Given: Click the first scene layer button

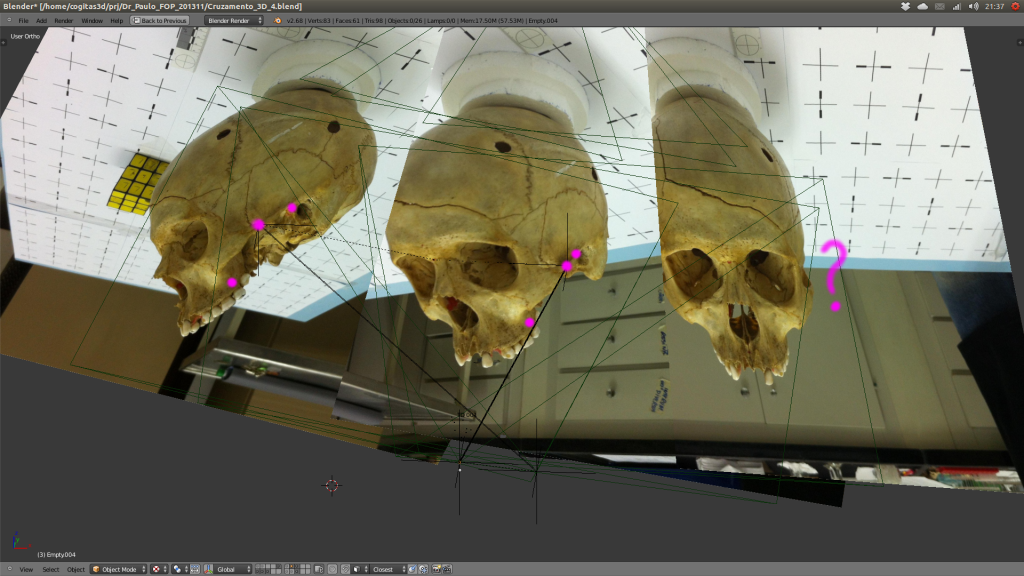Looking at the screenshot, I should pos(257,567).
